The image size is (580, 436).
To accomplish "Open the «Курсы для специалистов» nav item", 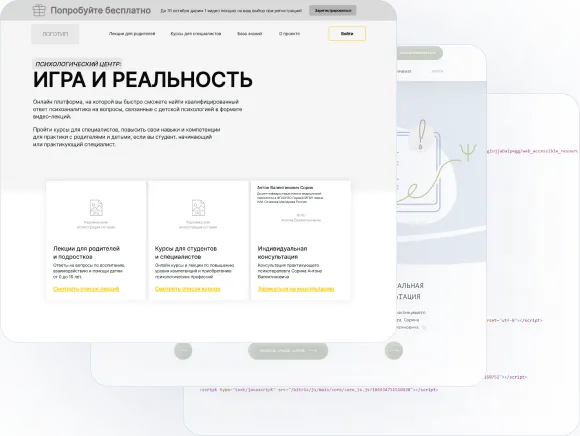I will (x=196, y=34).
